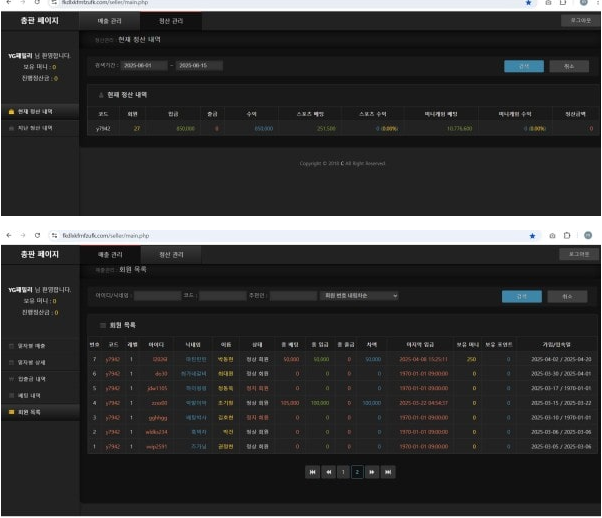
Task: Open 현재 정산 내역 in the sidebar
Action: tap(35, 111)
